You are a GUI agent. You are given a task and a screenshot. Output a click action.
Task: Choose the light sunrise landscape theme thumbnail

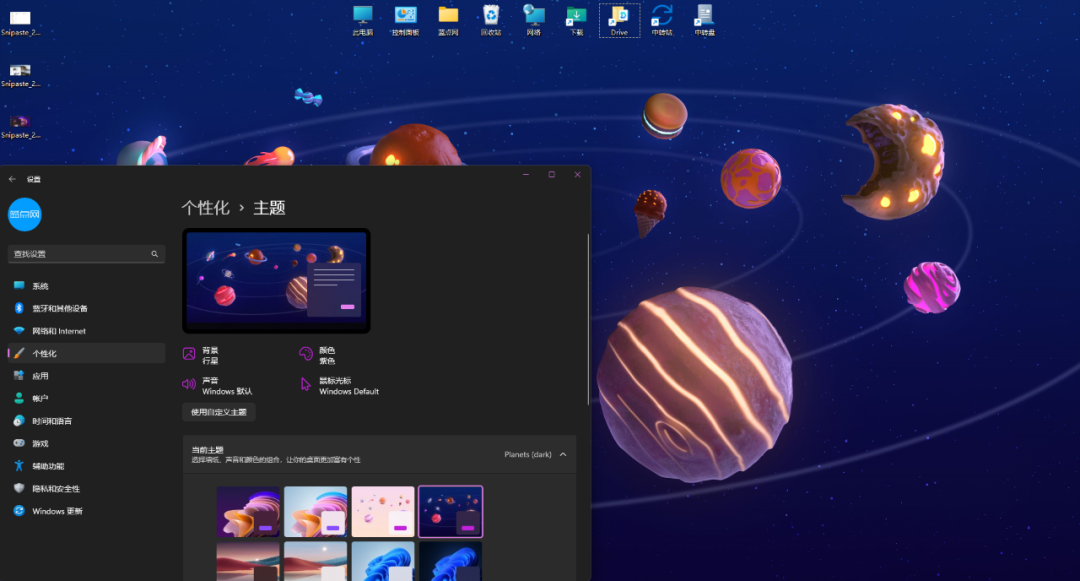315,561
